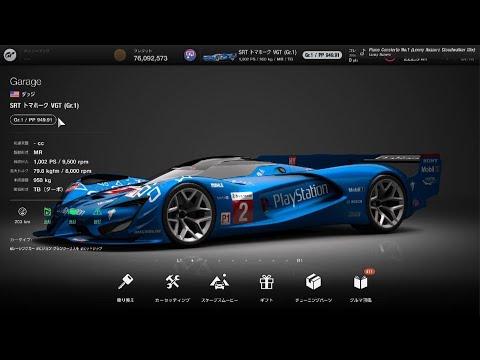This screenshot has width=480, height=360.
Task: Select the first page indicator dot
Action: click(x=192, y=260)
